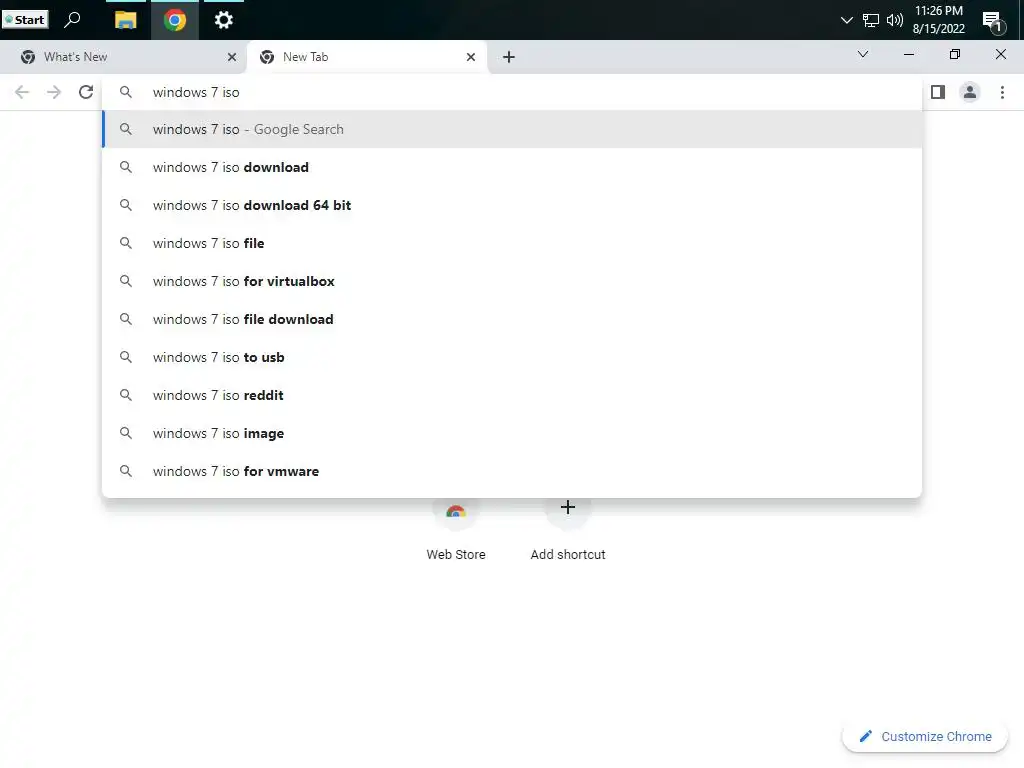The image size is (1024, 768).
Task: Click Add shortcut plus tile
Action: [568, 529]
